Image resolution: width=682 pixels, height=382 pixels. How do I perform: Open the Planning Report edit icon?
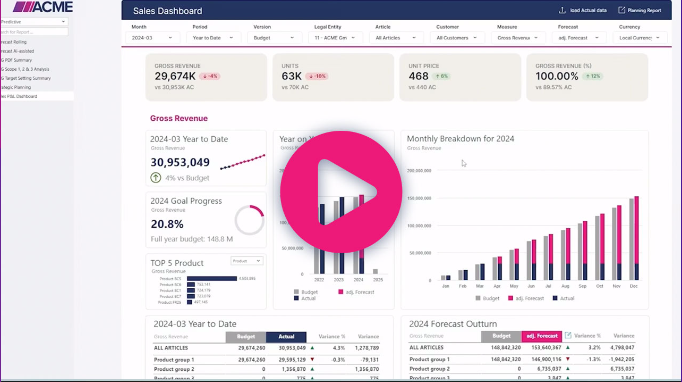[622, 10]
